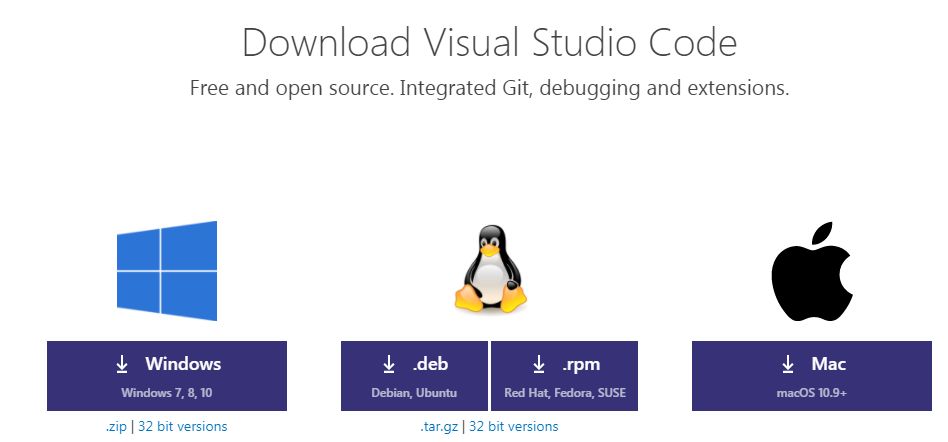This screenshot has width=948, height=442.
Task: Click the Linux Tux penguin logo
Action: (490, 268)
